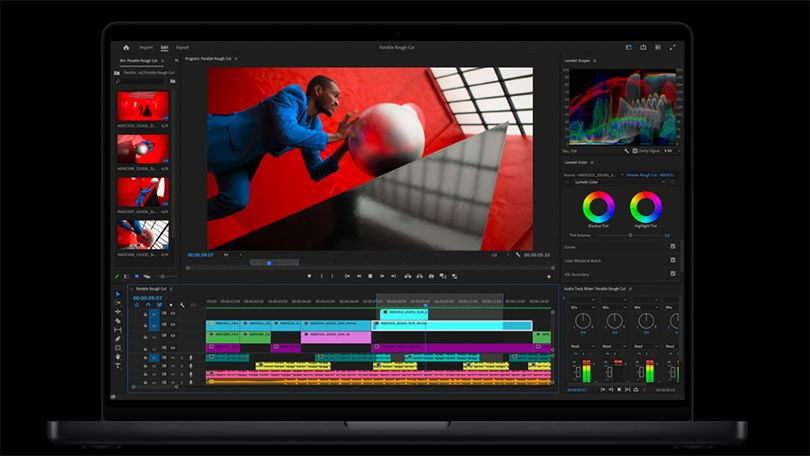Viewport: 810px width, 456px height.
Task: Toggle full screen video output icon
Action: (x=672, y=48)
